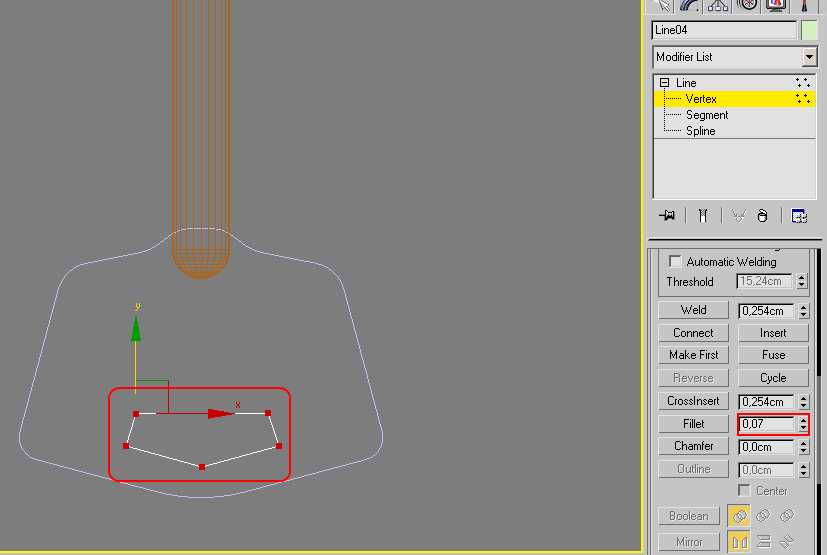Image resolution: width=827 pixels, height=555 pixels.
Task: Click the Weld button
Action: 694,310
